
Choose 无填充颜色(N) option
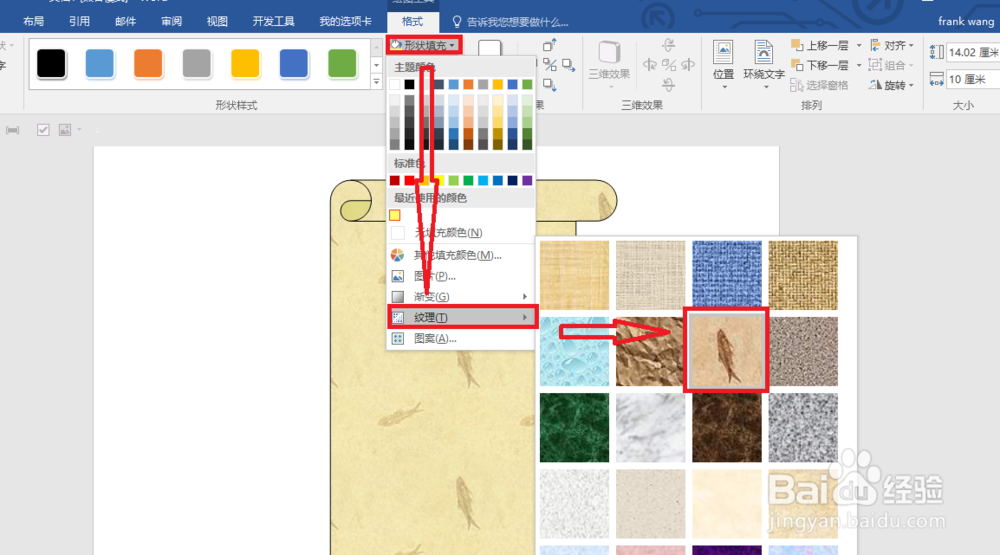click(460, 233)
